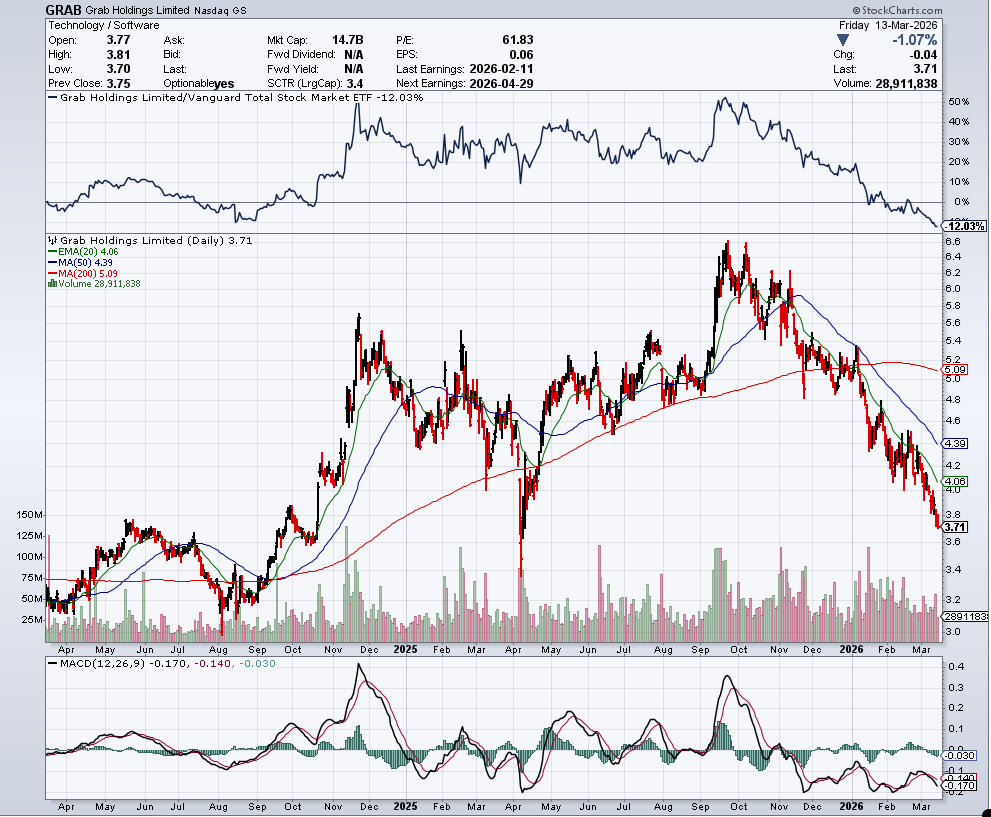
Task: Click the 6.6 label on the price axis
Action: [952, 242]
